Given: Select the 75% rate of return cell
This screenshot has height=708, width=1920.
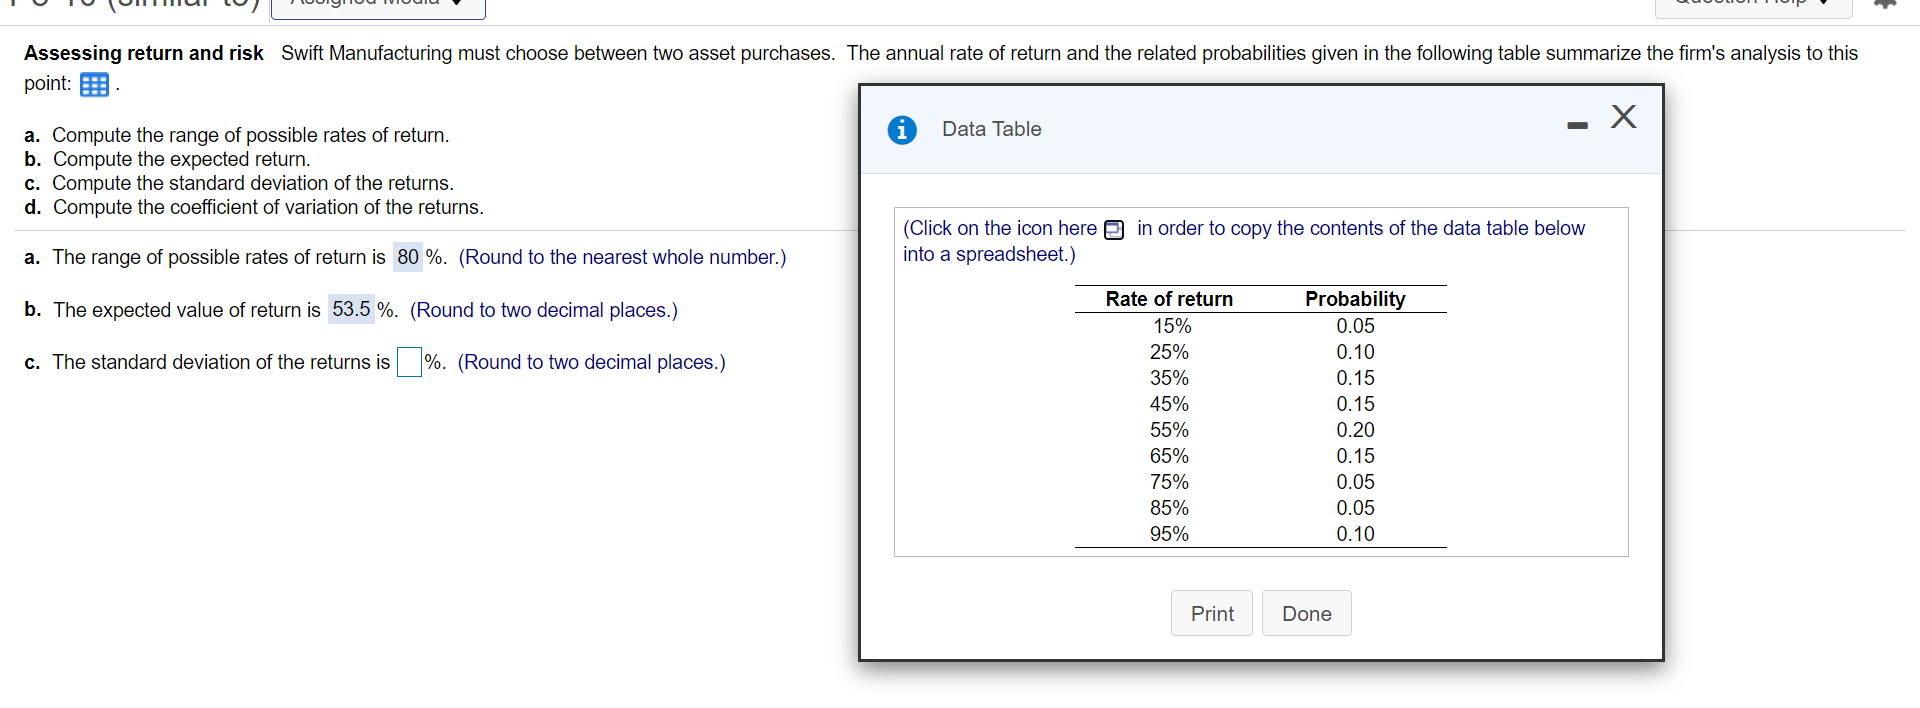Looking at the screenshot, I should [1169, 482].
